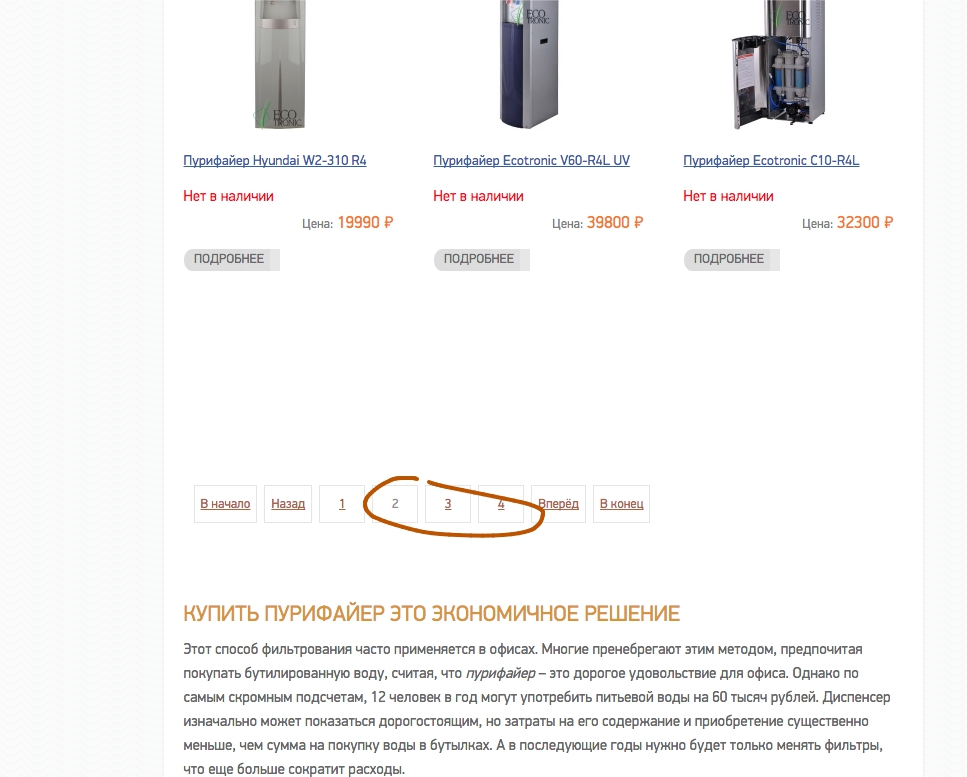Select current pagination page 2
This screenshot has width=967, height=777.
tap(395, 504)
